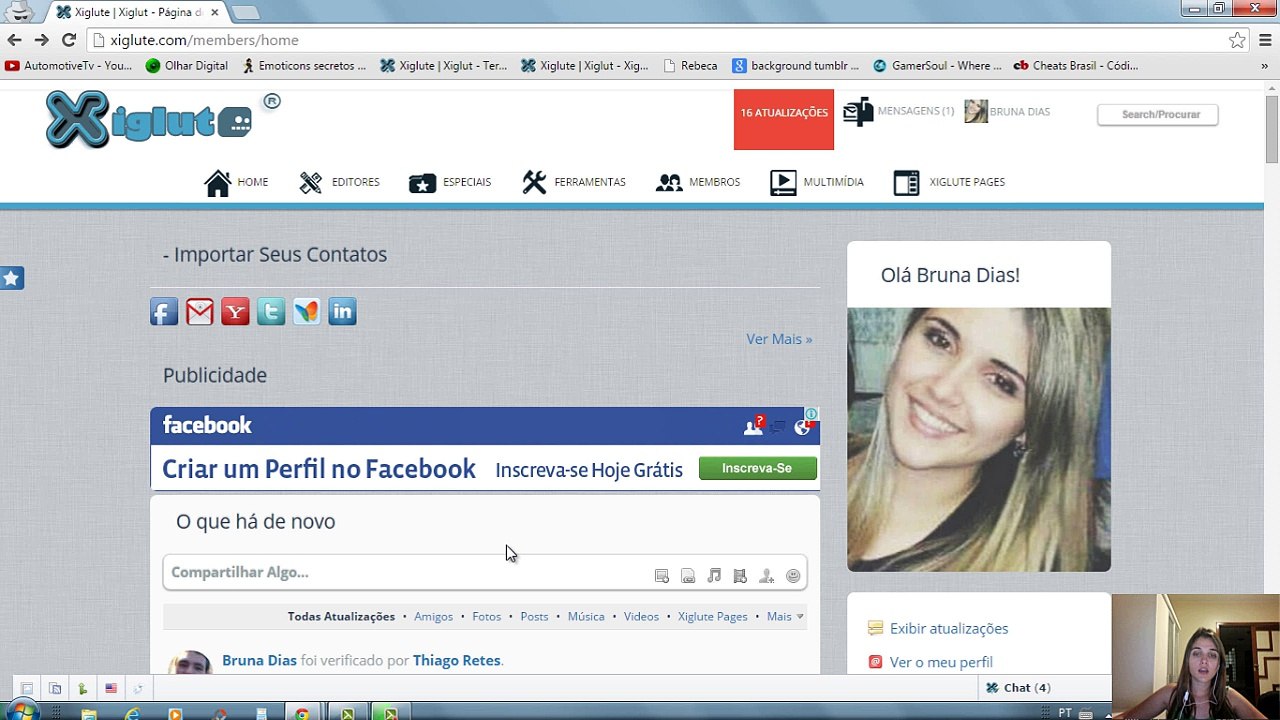This screenshot has height=720, width=1280.
Task: Filter feed by Posts
Action: [534, 616]
